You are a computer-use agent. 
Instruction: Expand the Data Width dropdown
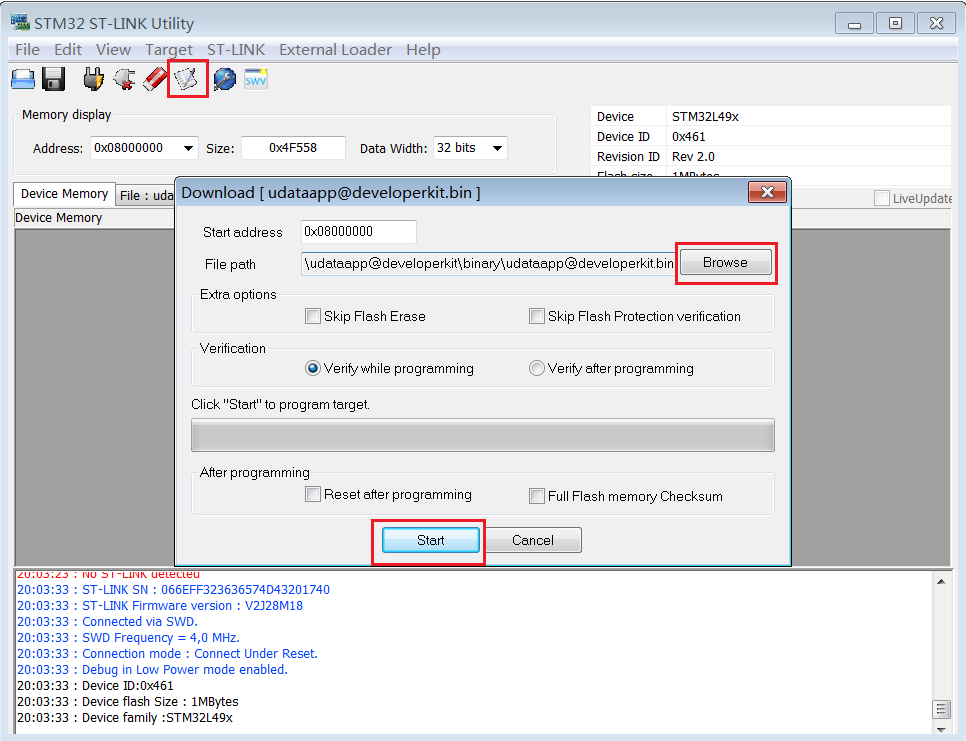(x=497, y=148)
